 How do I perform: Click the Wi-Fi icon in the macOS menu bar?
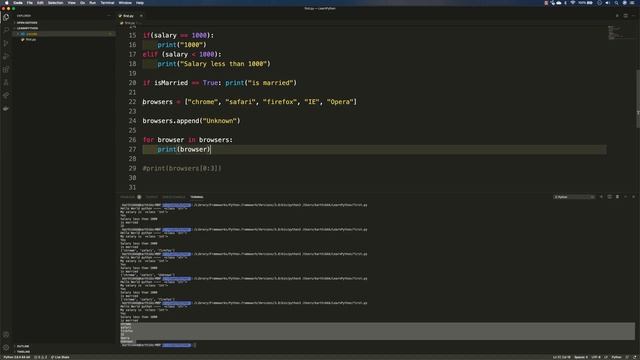point(573,3)
